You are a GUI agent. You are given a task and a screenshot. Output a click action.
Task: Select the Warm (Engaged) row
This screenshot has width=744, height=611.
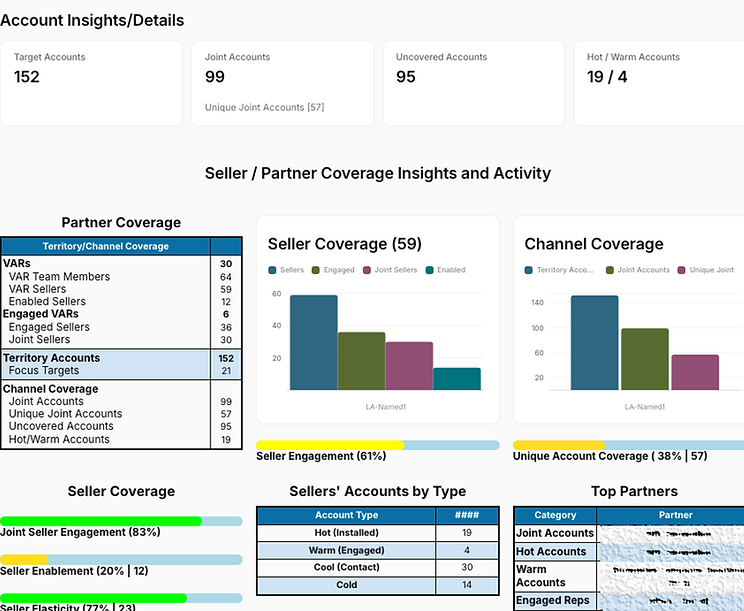[x=378, y=550]
